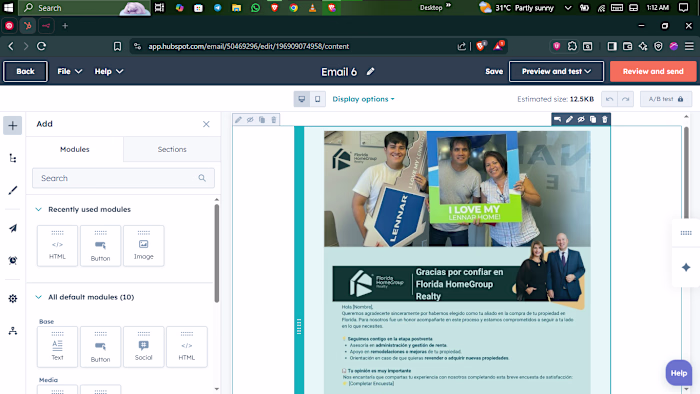Open the settings gear icon in sidebar

[x=12, y=299]
